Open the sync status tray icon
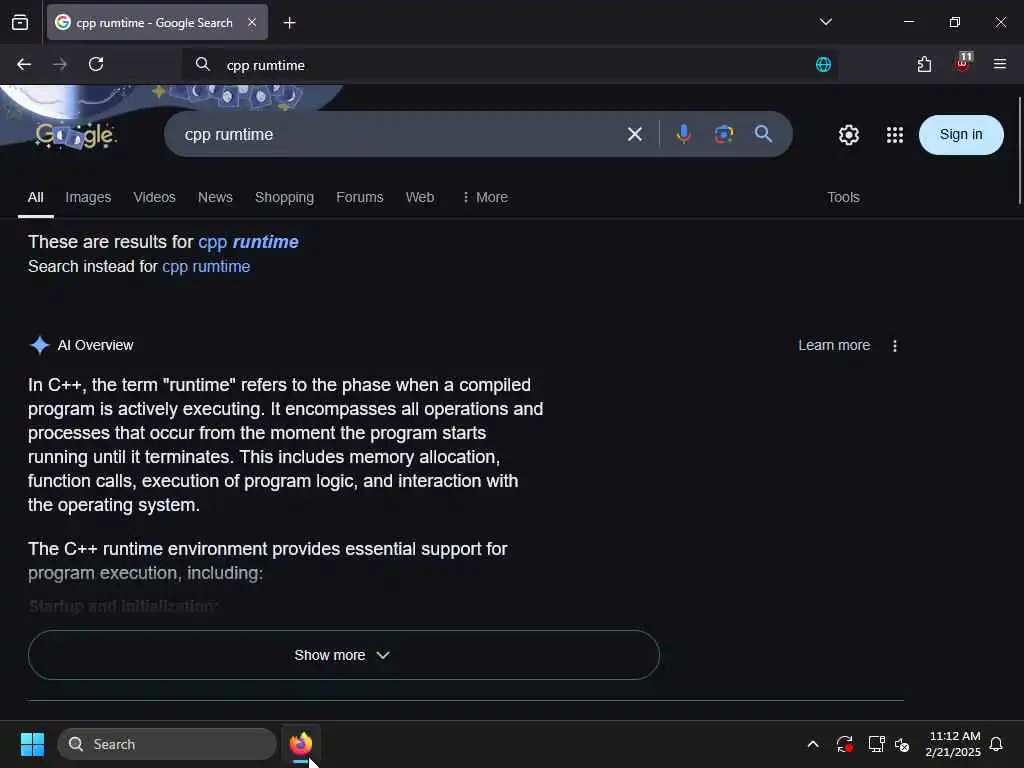The image size is (1024, 768). click(x=844, y=744)
